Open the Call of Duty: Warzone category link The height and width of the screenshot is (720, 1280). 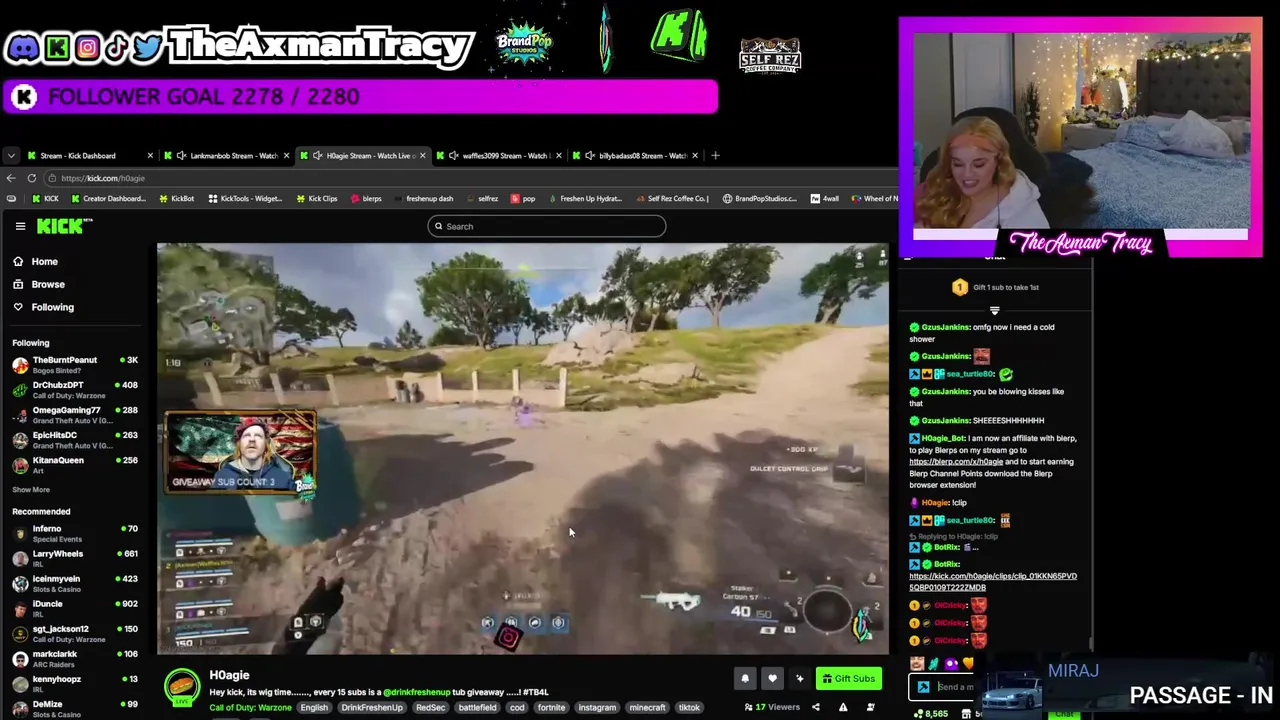click(251, 708)
